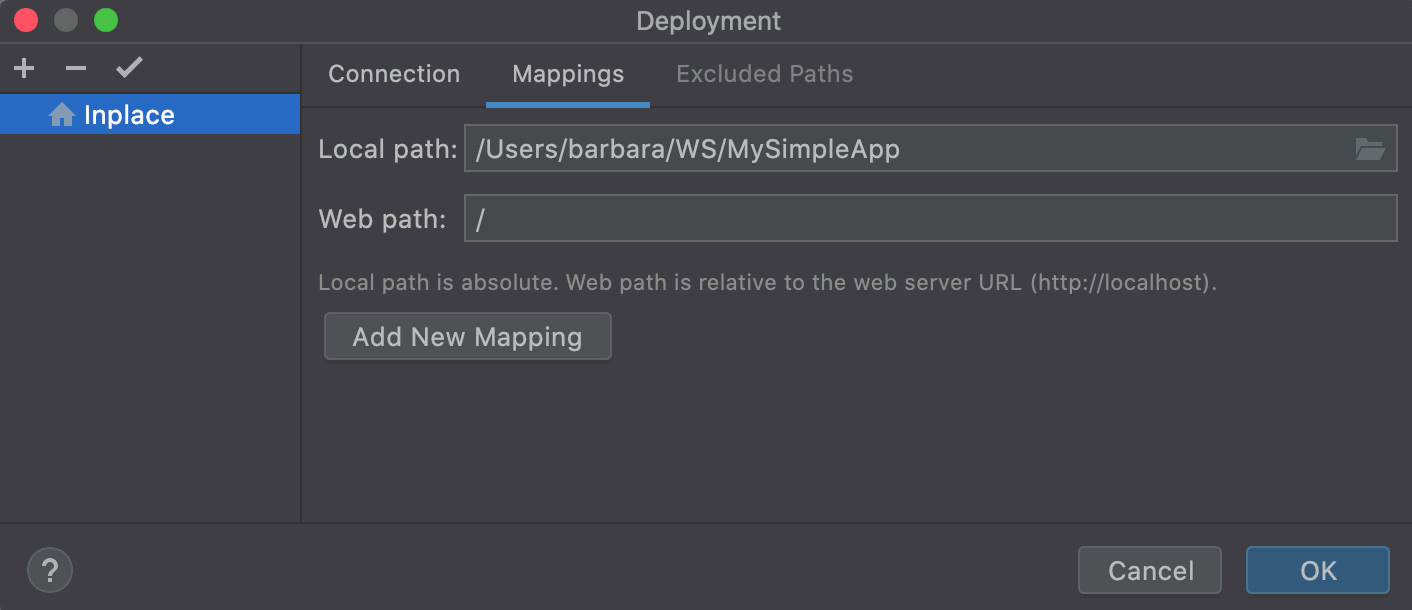The width and height of the screenshot is (1412, 610).
Task: Open the help question mark
Action: (x=50, y=570)
